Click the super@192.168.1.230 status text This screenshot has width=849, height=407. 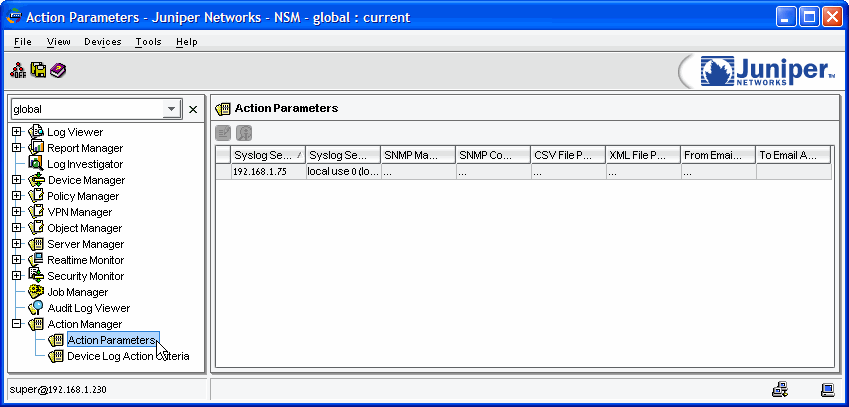57,389
